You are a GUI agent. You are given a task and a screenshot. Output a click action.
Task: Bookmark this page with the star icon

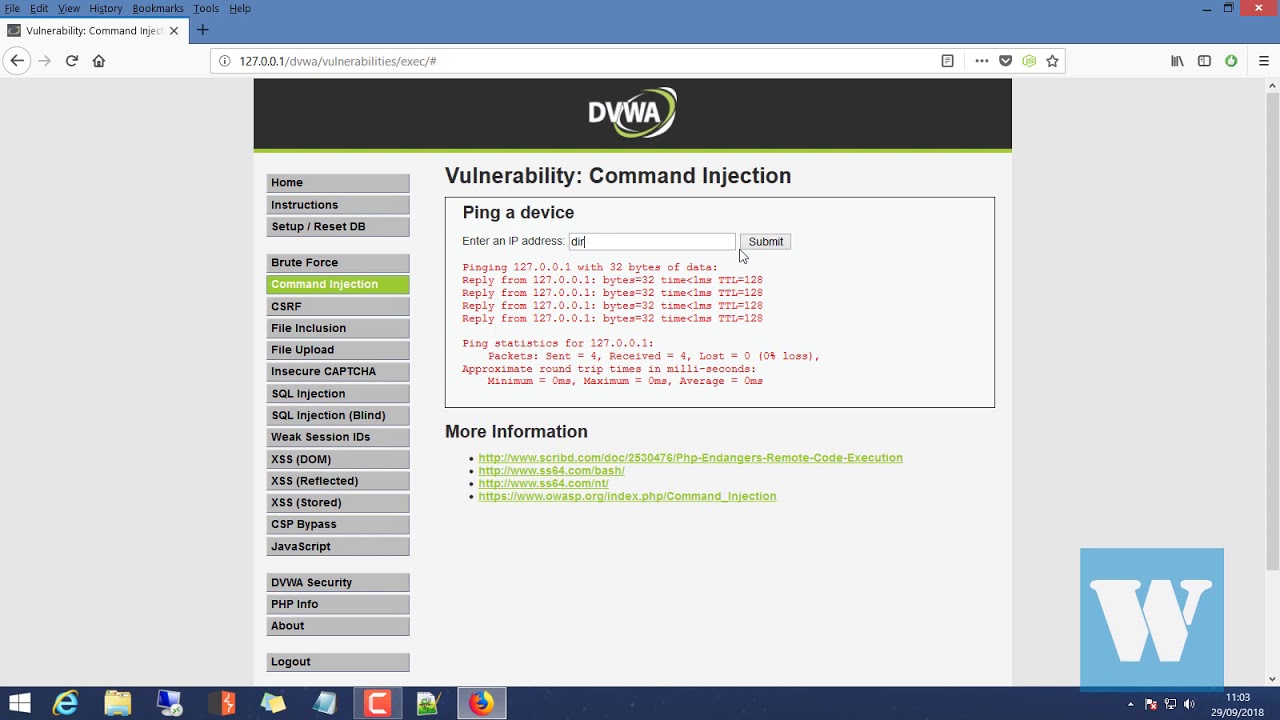coord(1052,61)
